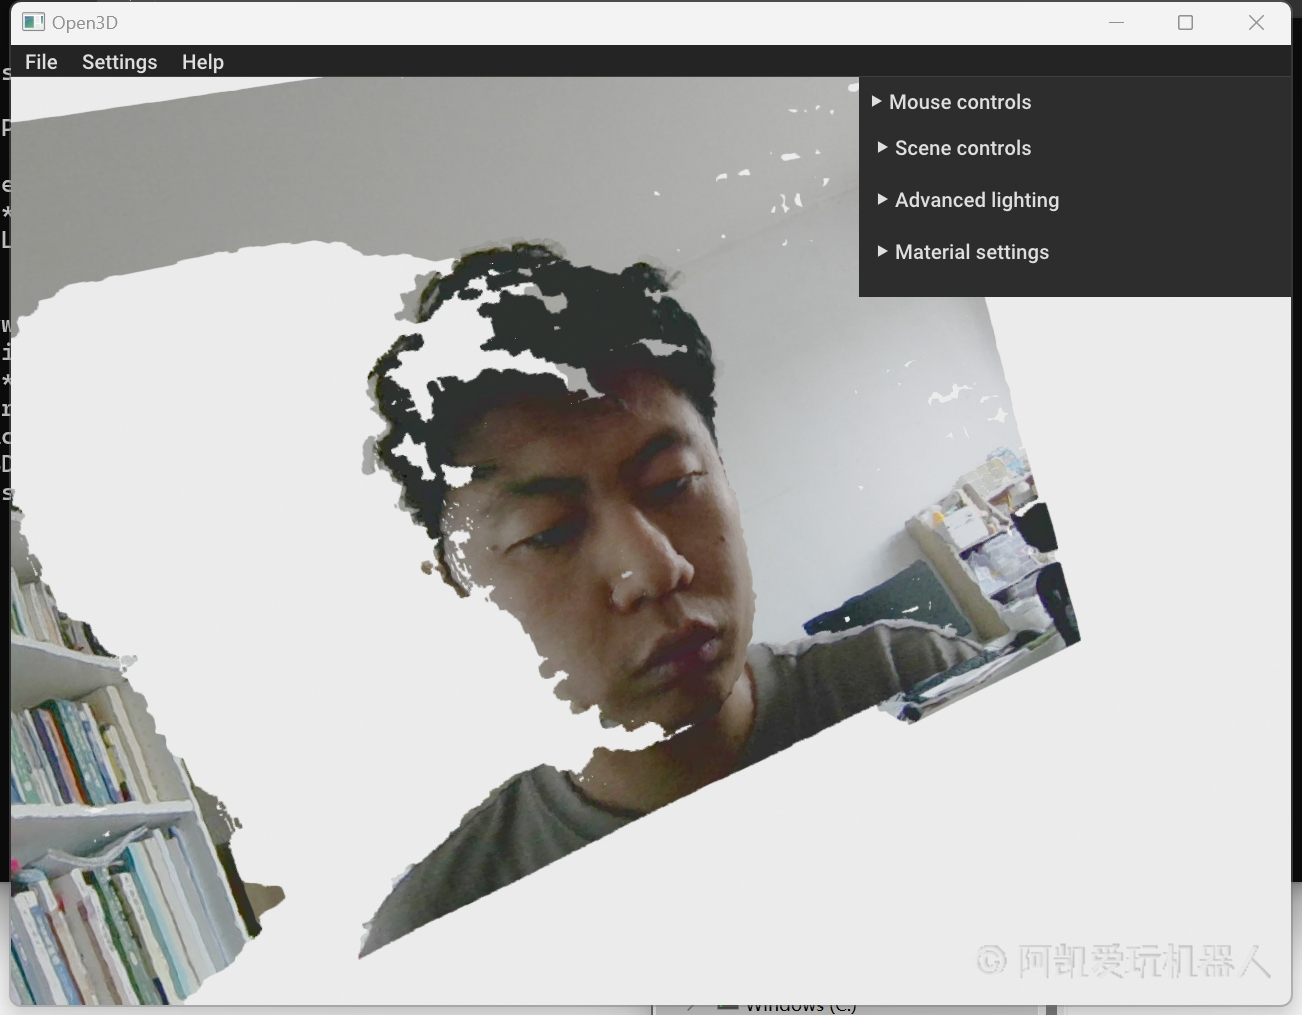The image size is (1302, 1015).
Task: Click the Open3D title bar text
Action: pos(85,22)
